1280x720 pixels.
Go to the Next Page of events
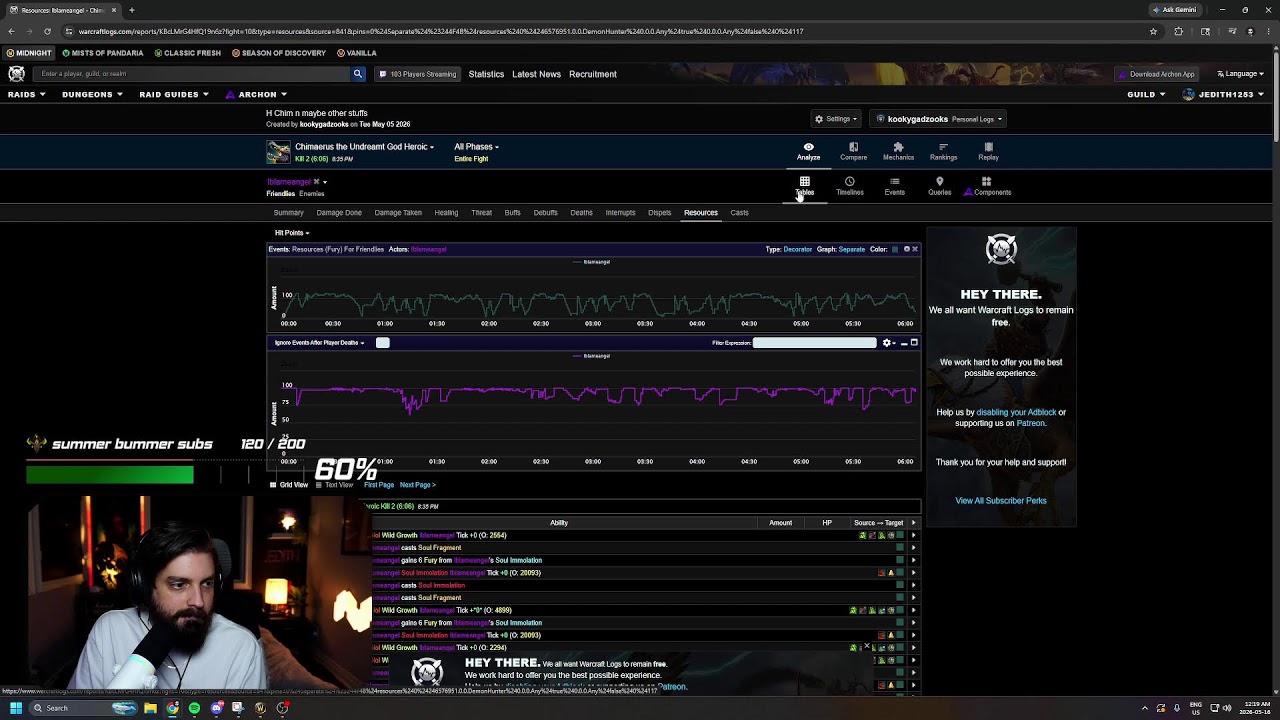[417, 485]
